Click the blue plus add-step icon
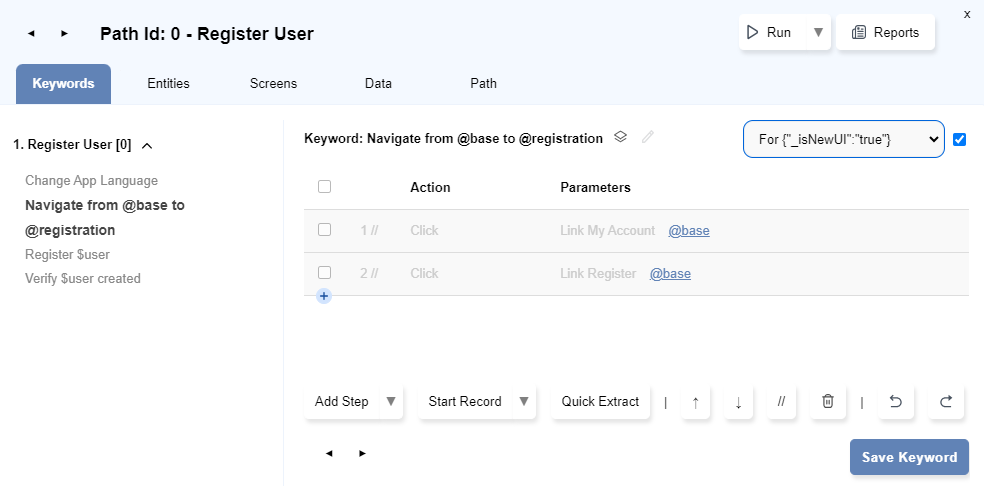Image resolution: width=984 pixels, height=489 pixels. click(324, 296)
